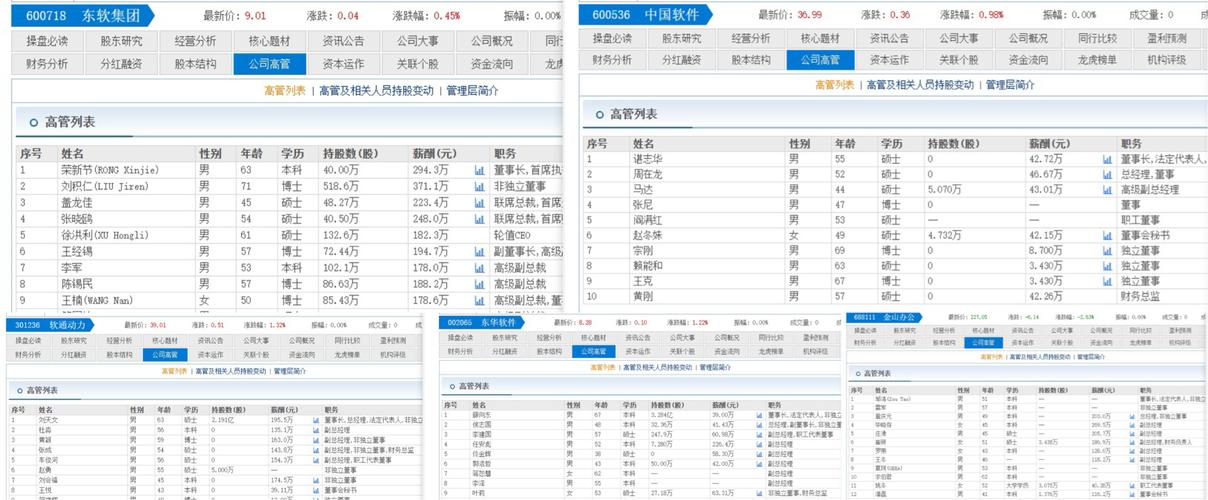The height and width of the screenshot is (500, 1208).
Task: Show salary chart icon for 赵冬妹 row
Action: point(1107,235)
